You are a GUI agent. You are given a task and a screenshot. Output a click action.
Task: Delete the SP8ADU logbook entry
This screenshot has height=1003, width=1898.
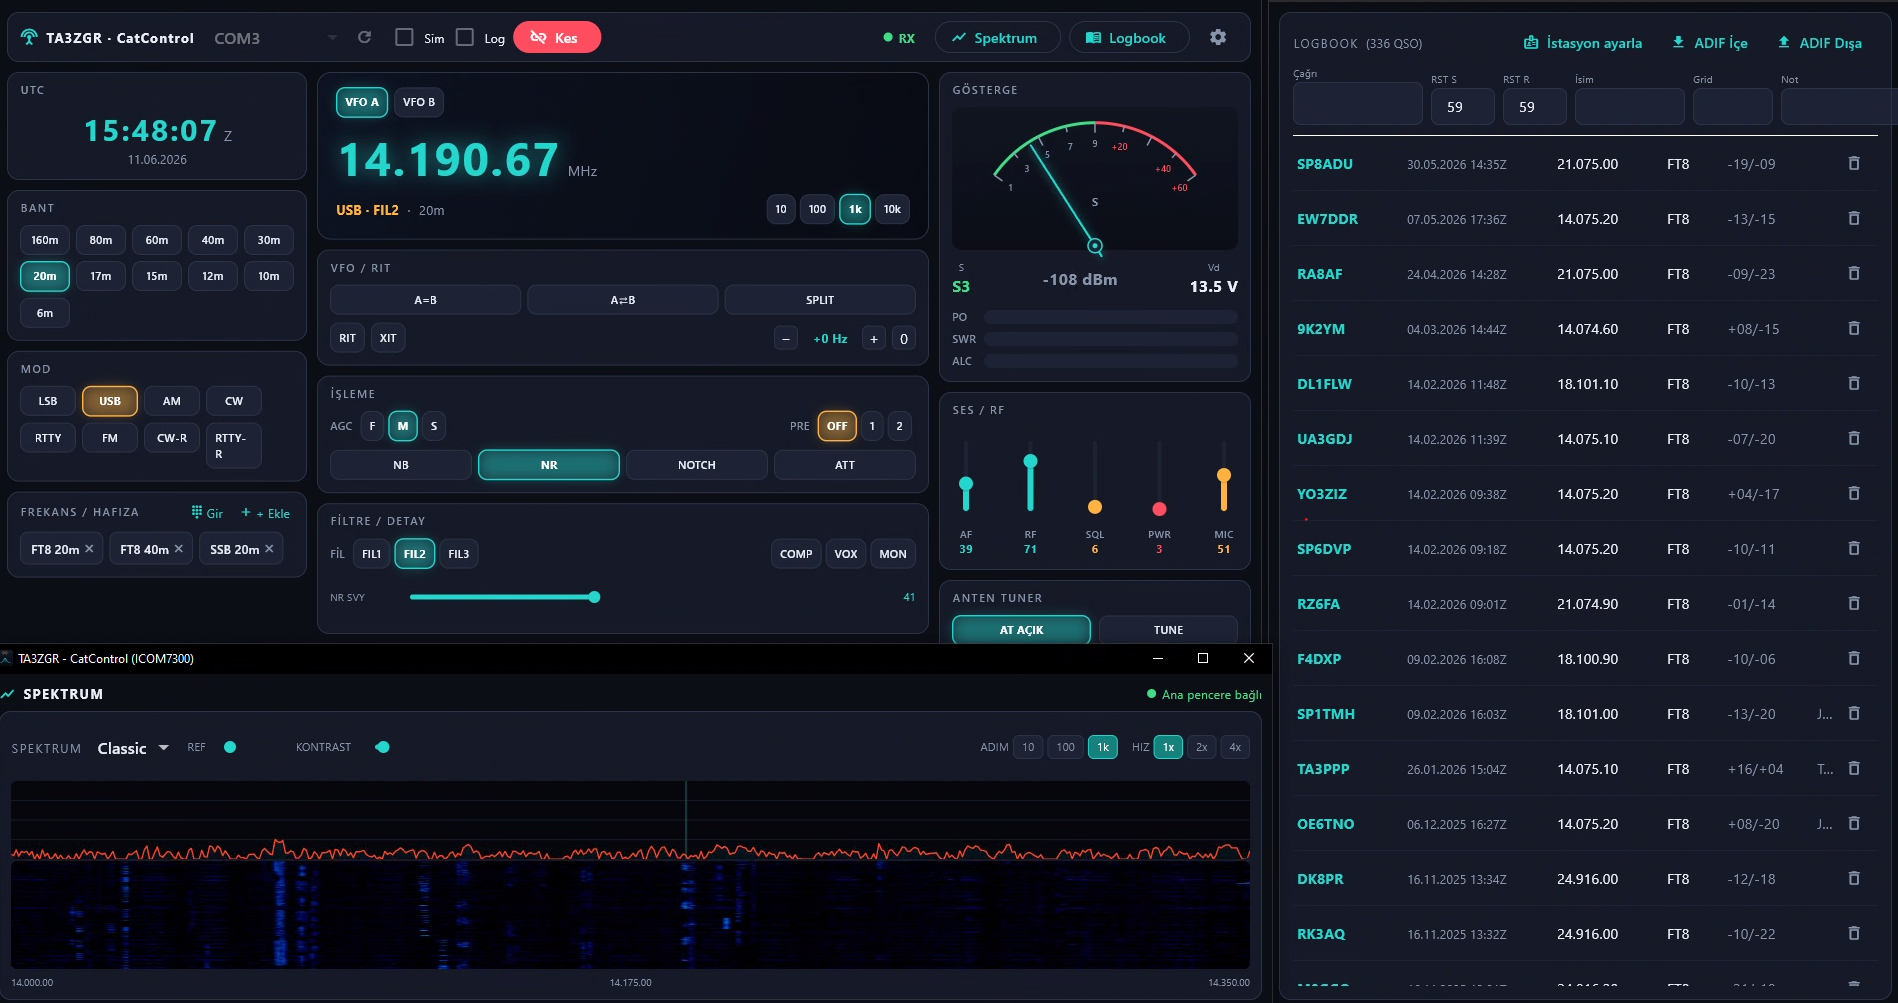(1854, 163)
